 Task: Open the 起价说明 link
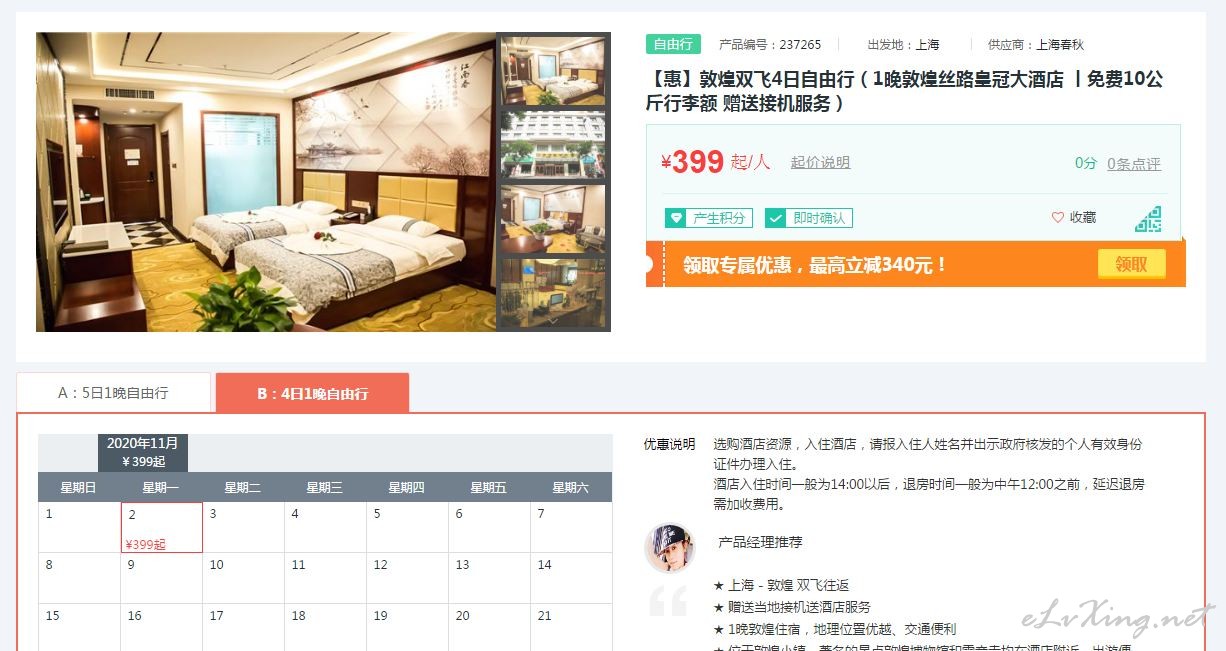[820, 162]
